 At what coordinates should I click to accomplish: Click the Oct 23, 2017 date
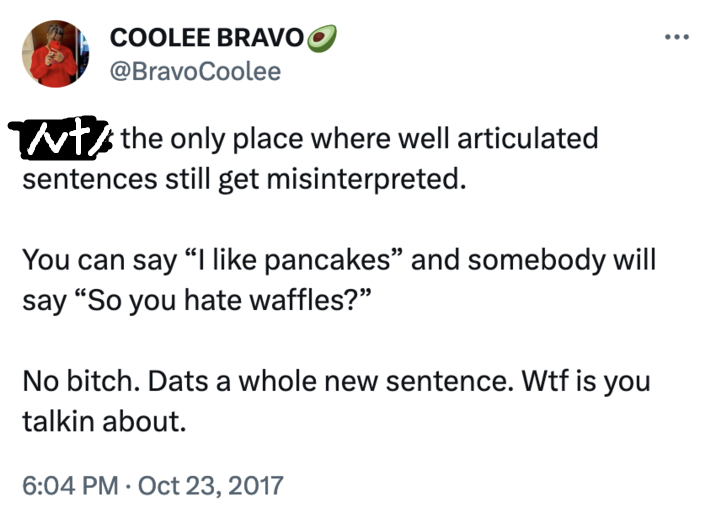point(211,486)
